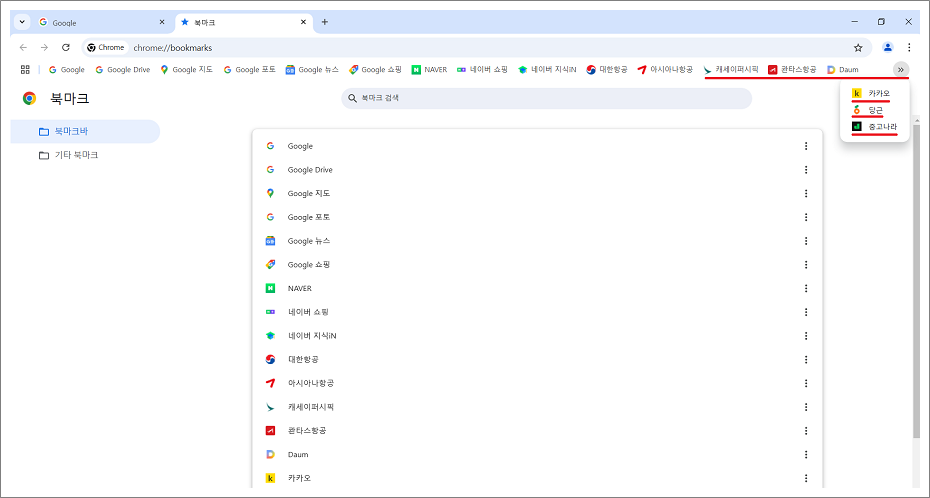This screenshot has height=498, width=930.
Task: Select 네이버 쇼핑 row in bookmark list
Action: 537,312
